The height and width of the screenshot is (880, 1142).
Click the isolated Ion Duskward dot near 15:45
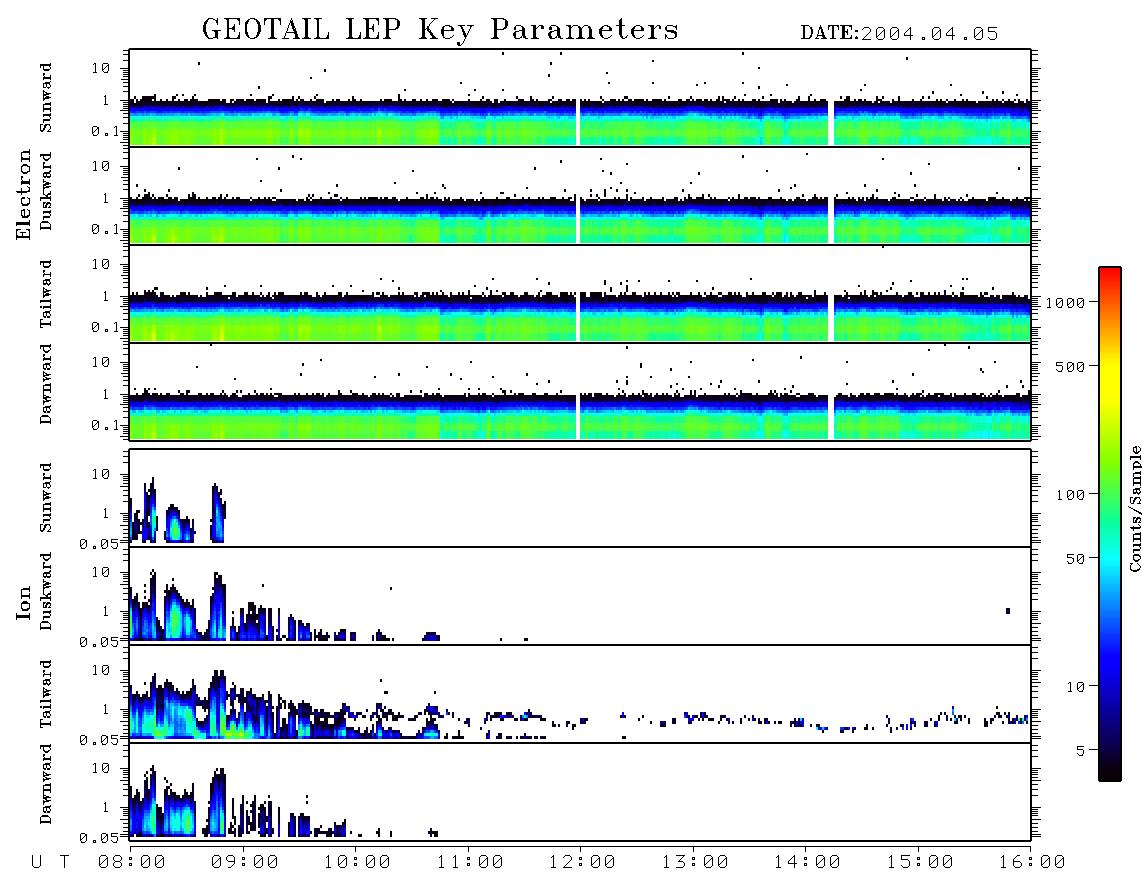1008,611
